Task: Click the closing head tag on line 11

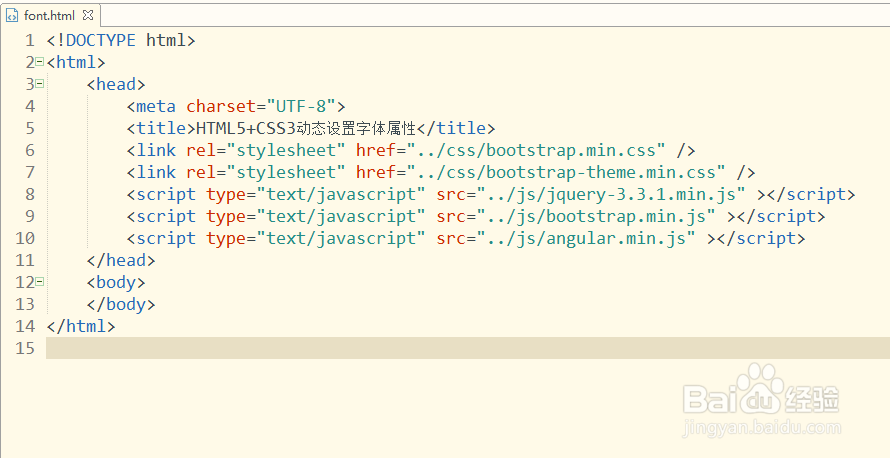Action: click(x=121, y=260)
